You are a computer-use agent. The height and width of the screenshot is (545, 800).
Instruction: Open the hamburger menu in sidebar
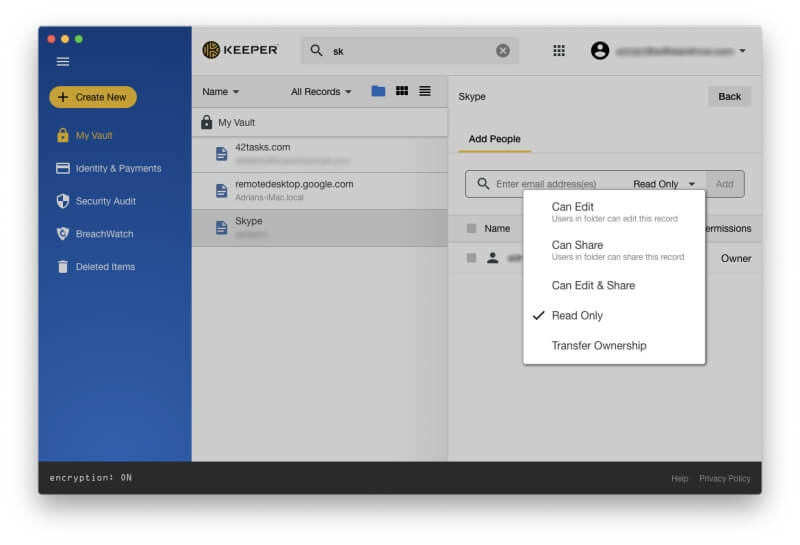pyautogui.click(x=63, y=62)
